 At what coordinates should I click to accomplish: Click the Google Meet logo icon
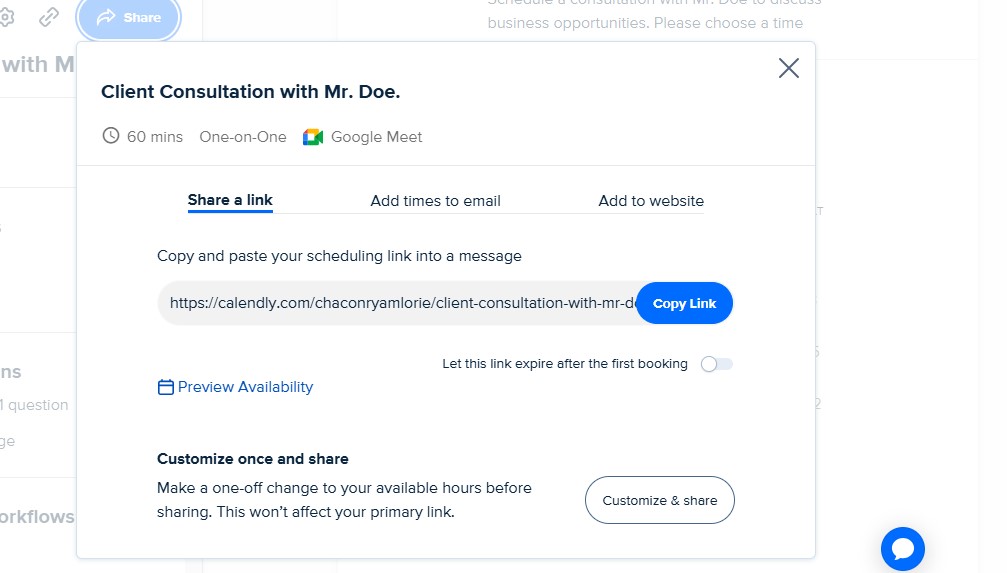(313, 137)
